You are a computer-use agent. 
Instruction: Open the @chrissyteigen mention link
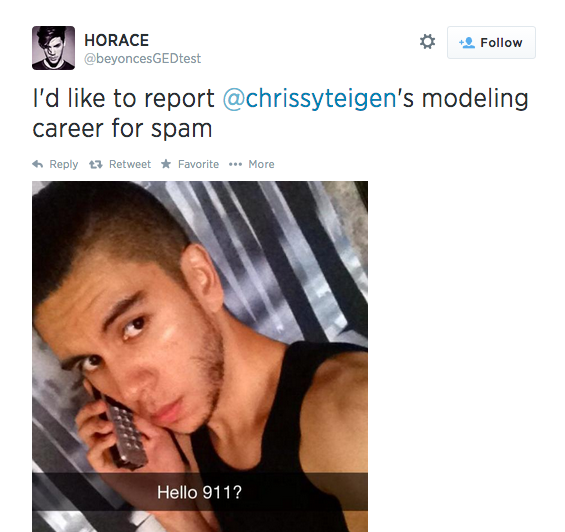click(x=310, y=98)
